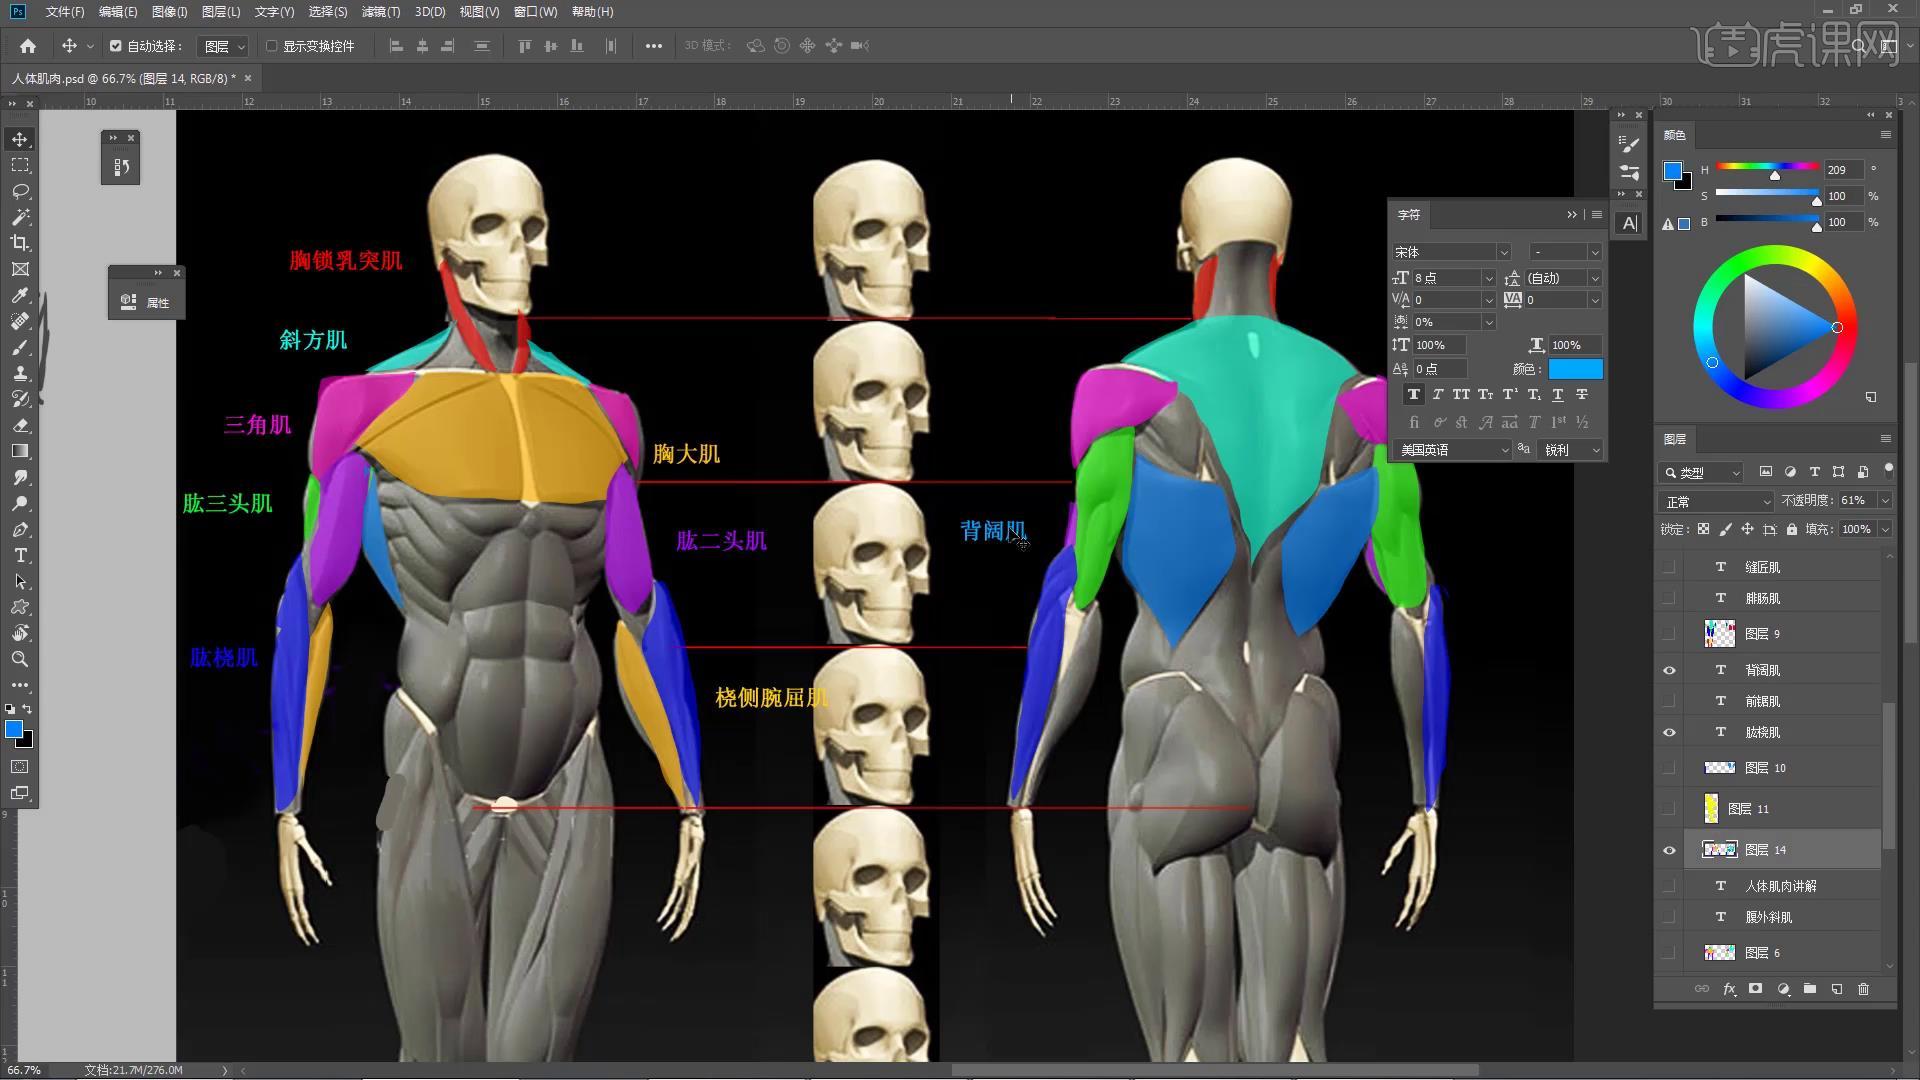Open the brush settings panel icon
Screen dimensions: 1920x1080
[x=1630, y=145]
